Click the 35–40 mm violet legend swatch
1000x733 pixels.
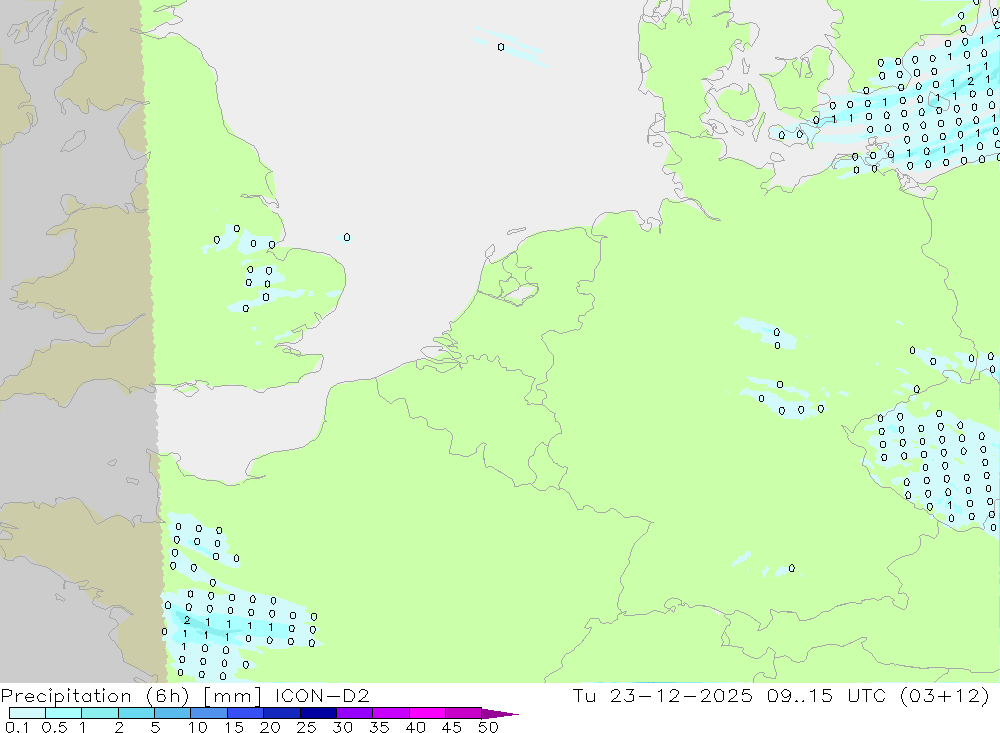tap(390, 714)
